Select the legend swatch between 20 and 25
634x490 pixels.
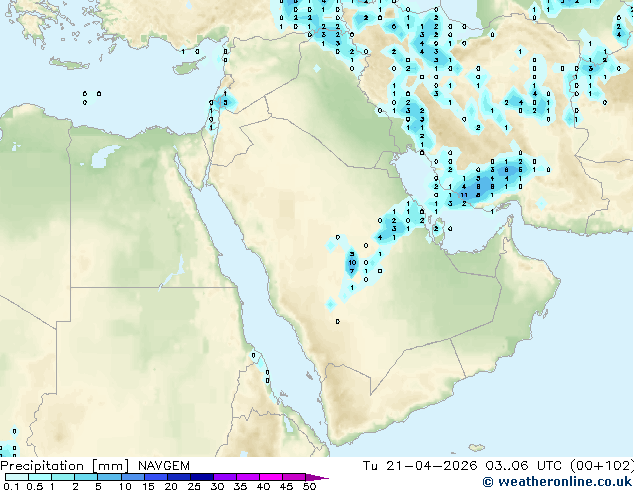click(x=179, y=477)
